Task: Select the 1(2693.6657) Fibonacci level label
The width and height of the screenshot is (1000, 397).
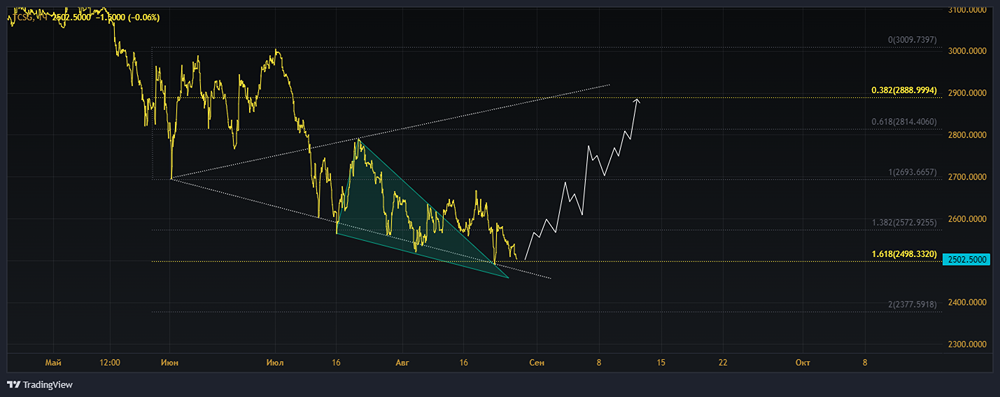Action: coord(912,172)
